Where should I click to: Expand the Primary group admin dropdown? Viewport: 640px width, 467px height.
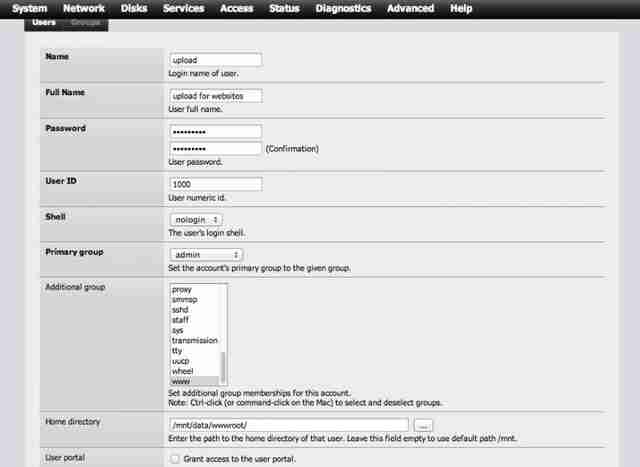(x=206, y=255)
